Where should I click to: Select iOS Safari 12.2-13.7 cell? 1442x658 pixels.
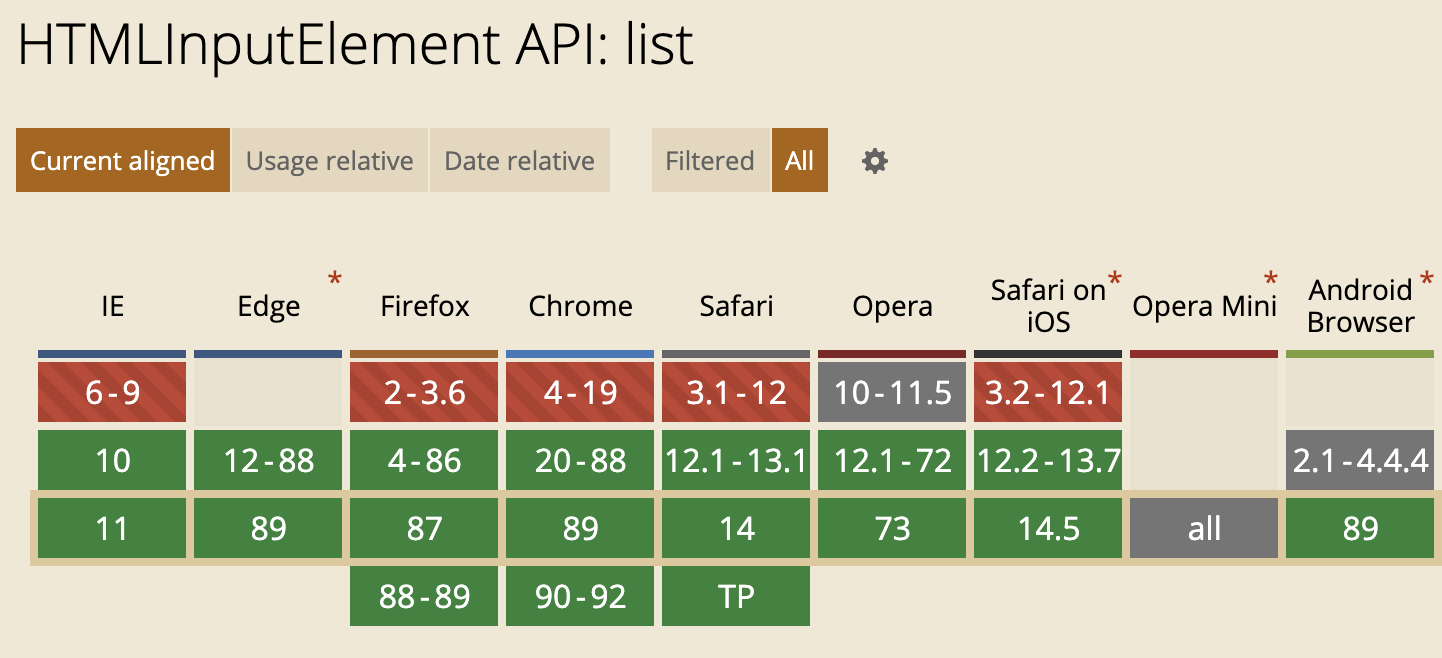click(x=1048, y=460)
